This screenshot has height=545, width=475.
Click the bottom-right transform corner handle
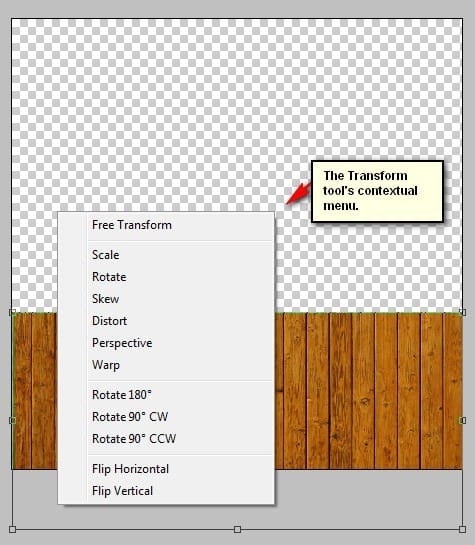[x=462, y=529]
